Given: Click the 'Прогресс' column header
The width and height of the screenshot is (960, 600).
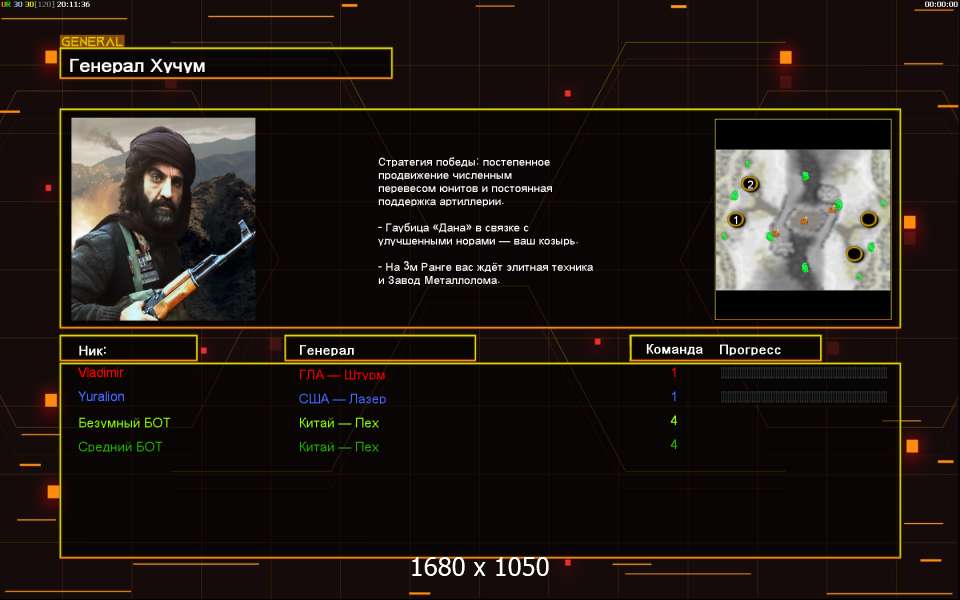Looking at the screenshot, I should pyautogui.click(x=750, y=350).
